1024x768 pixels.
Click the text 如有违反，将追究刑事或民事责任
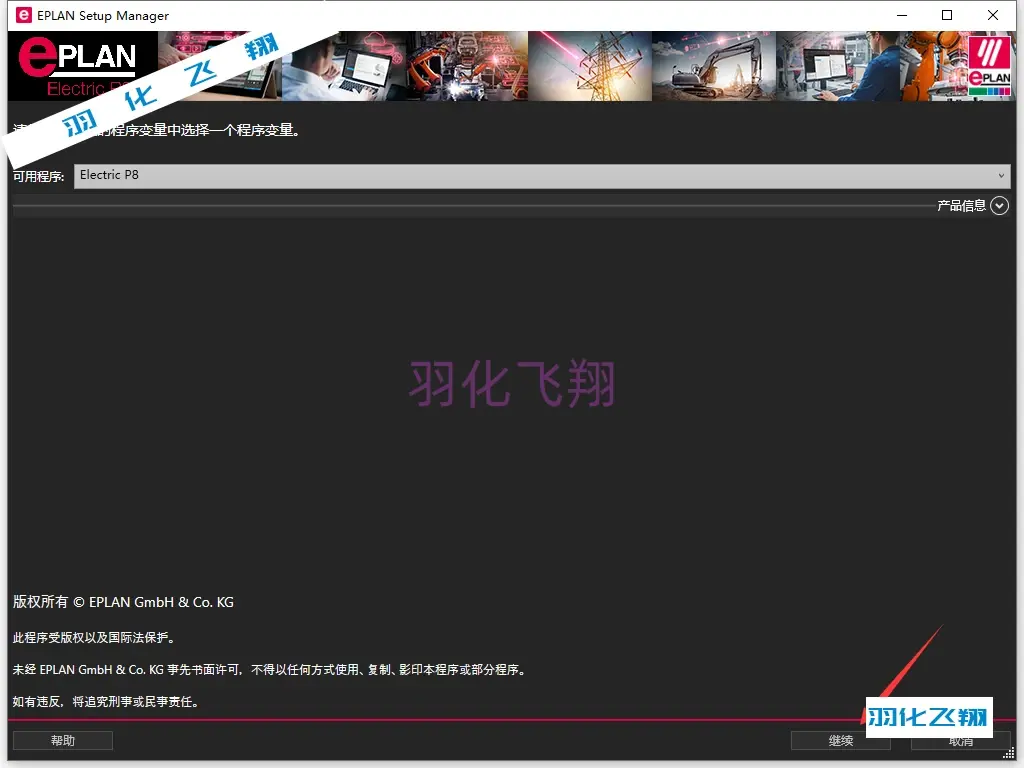[x=106, y=701]
